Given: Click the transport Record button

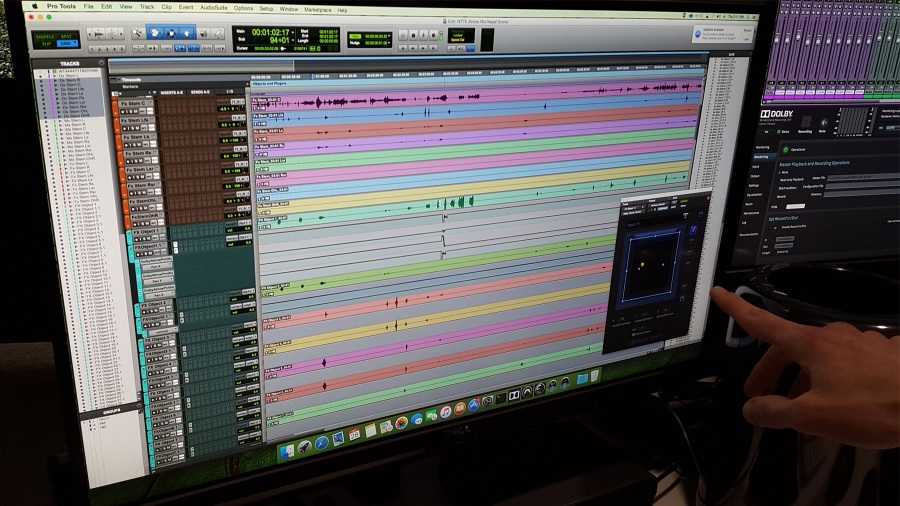Looking at the screenshot, I should pos(434,36).
